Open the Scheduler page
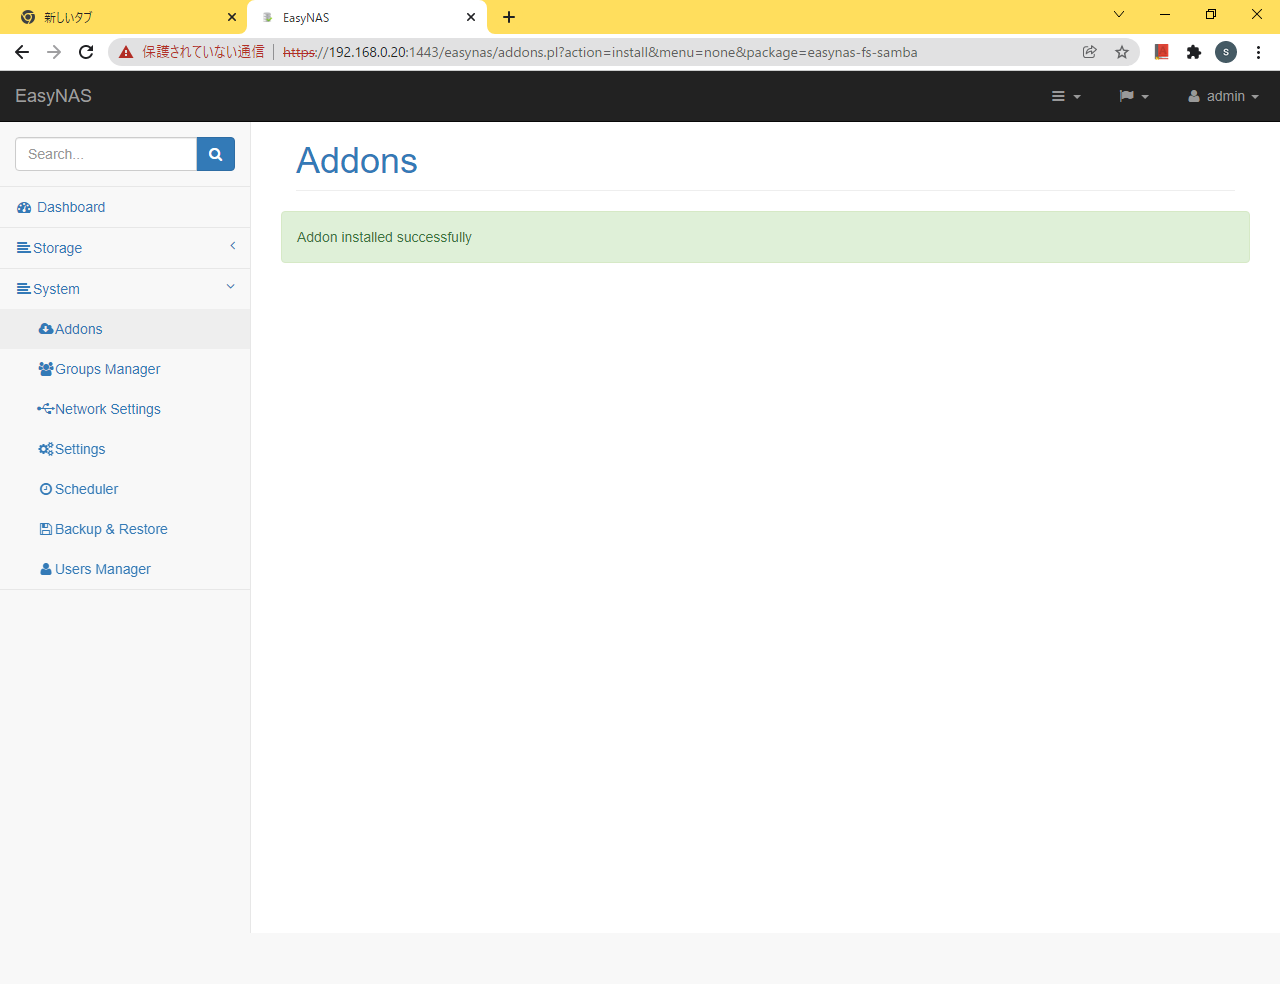Image resolution: width=1280 pixels, height=984 pixels. (86, 489)
